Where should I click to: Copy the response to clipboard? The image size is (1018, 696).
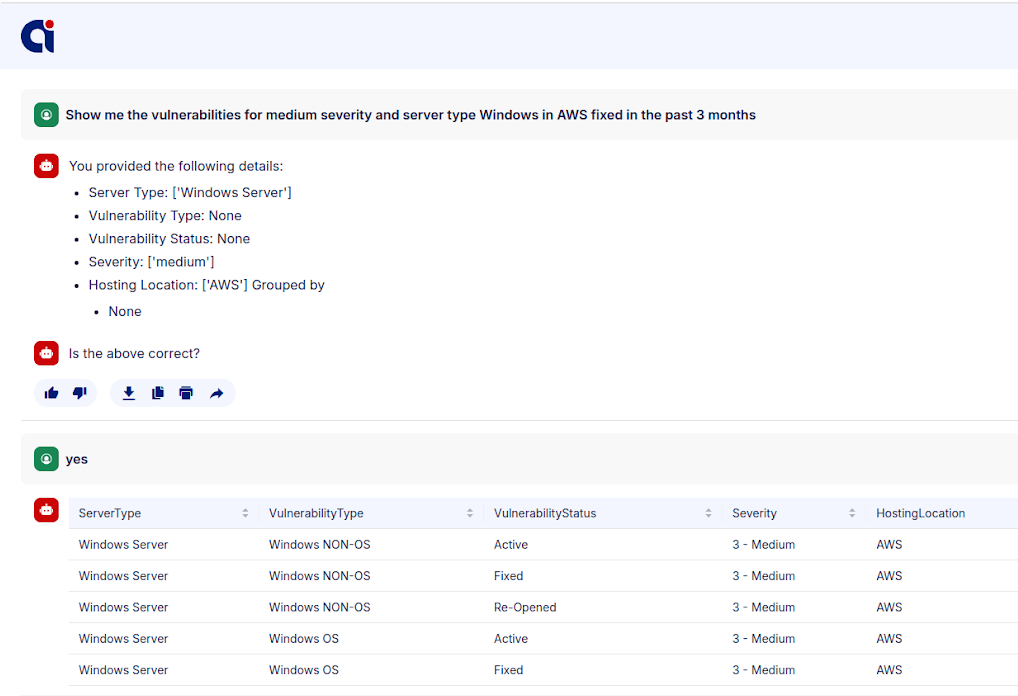(157, 393)
